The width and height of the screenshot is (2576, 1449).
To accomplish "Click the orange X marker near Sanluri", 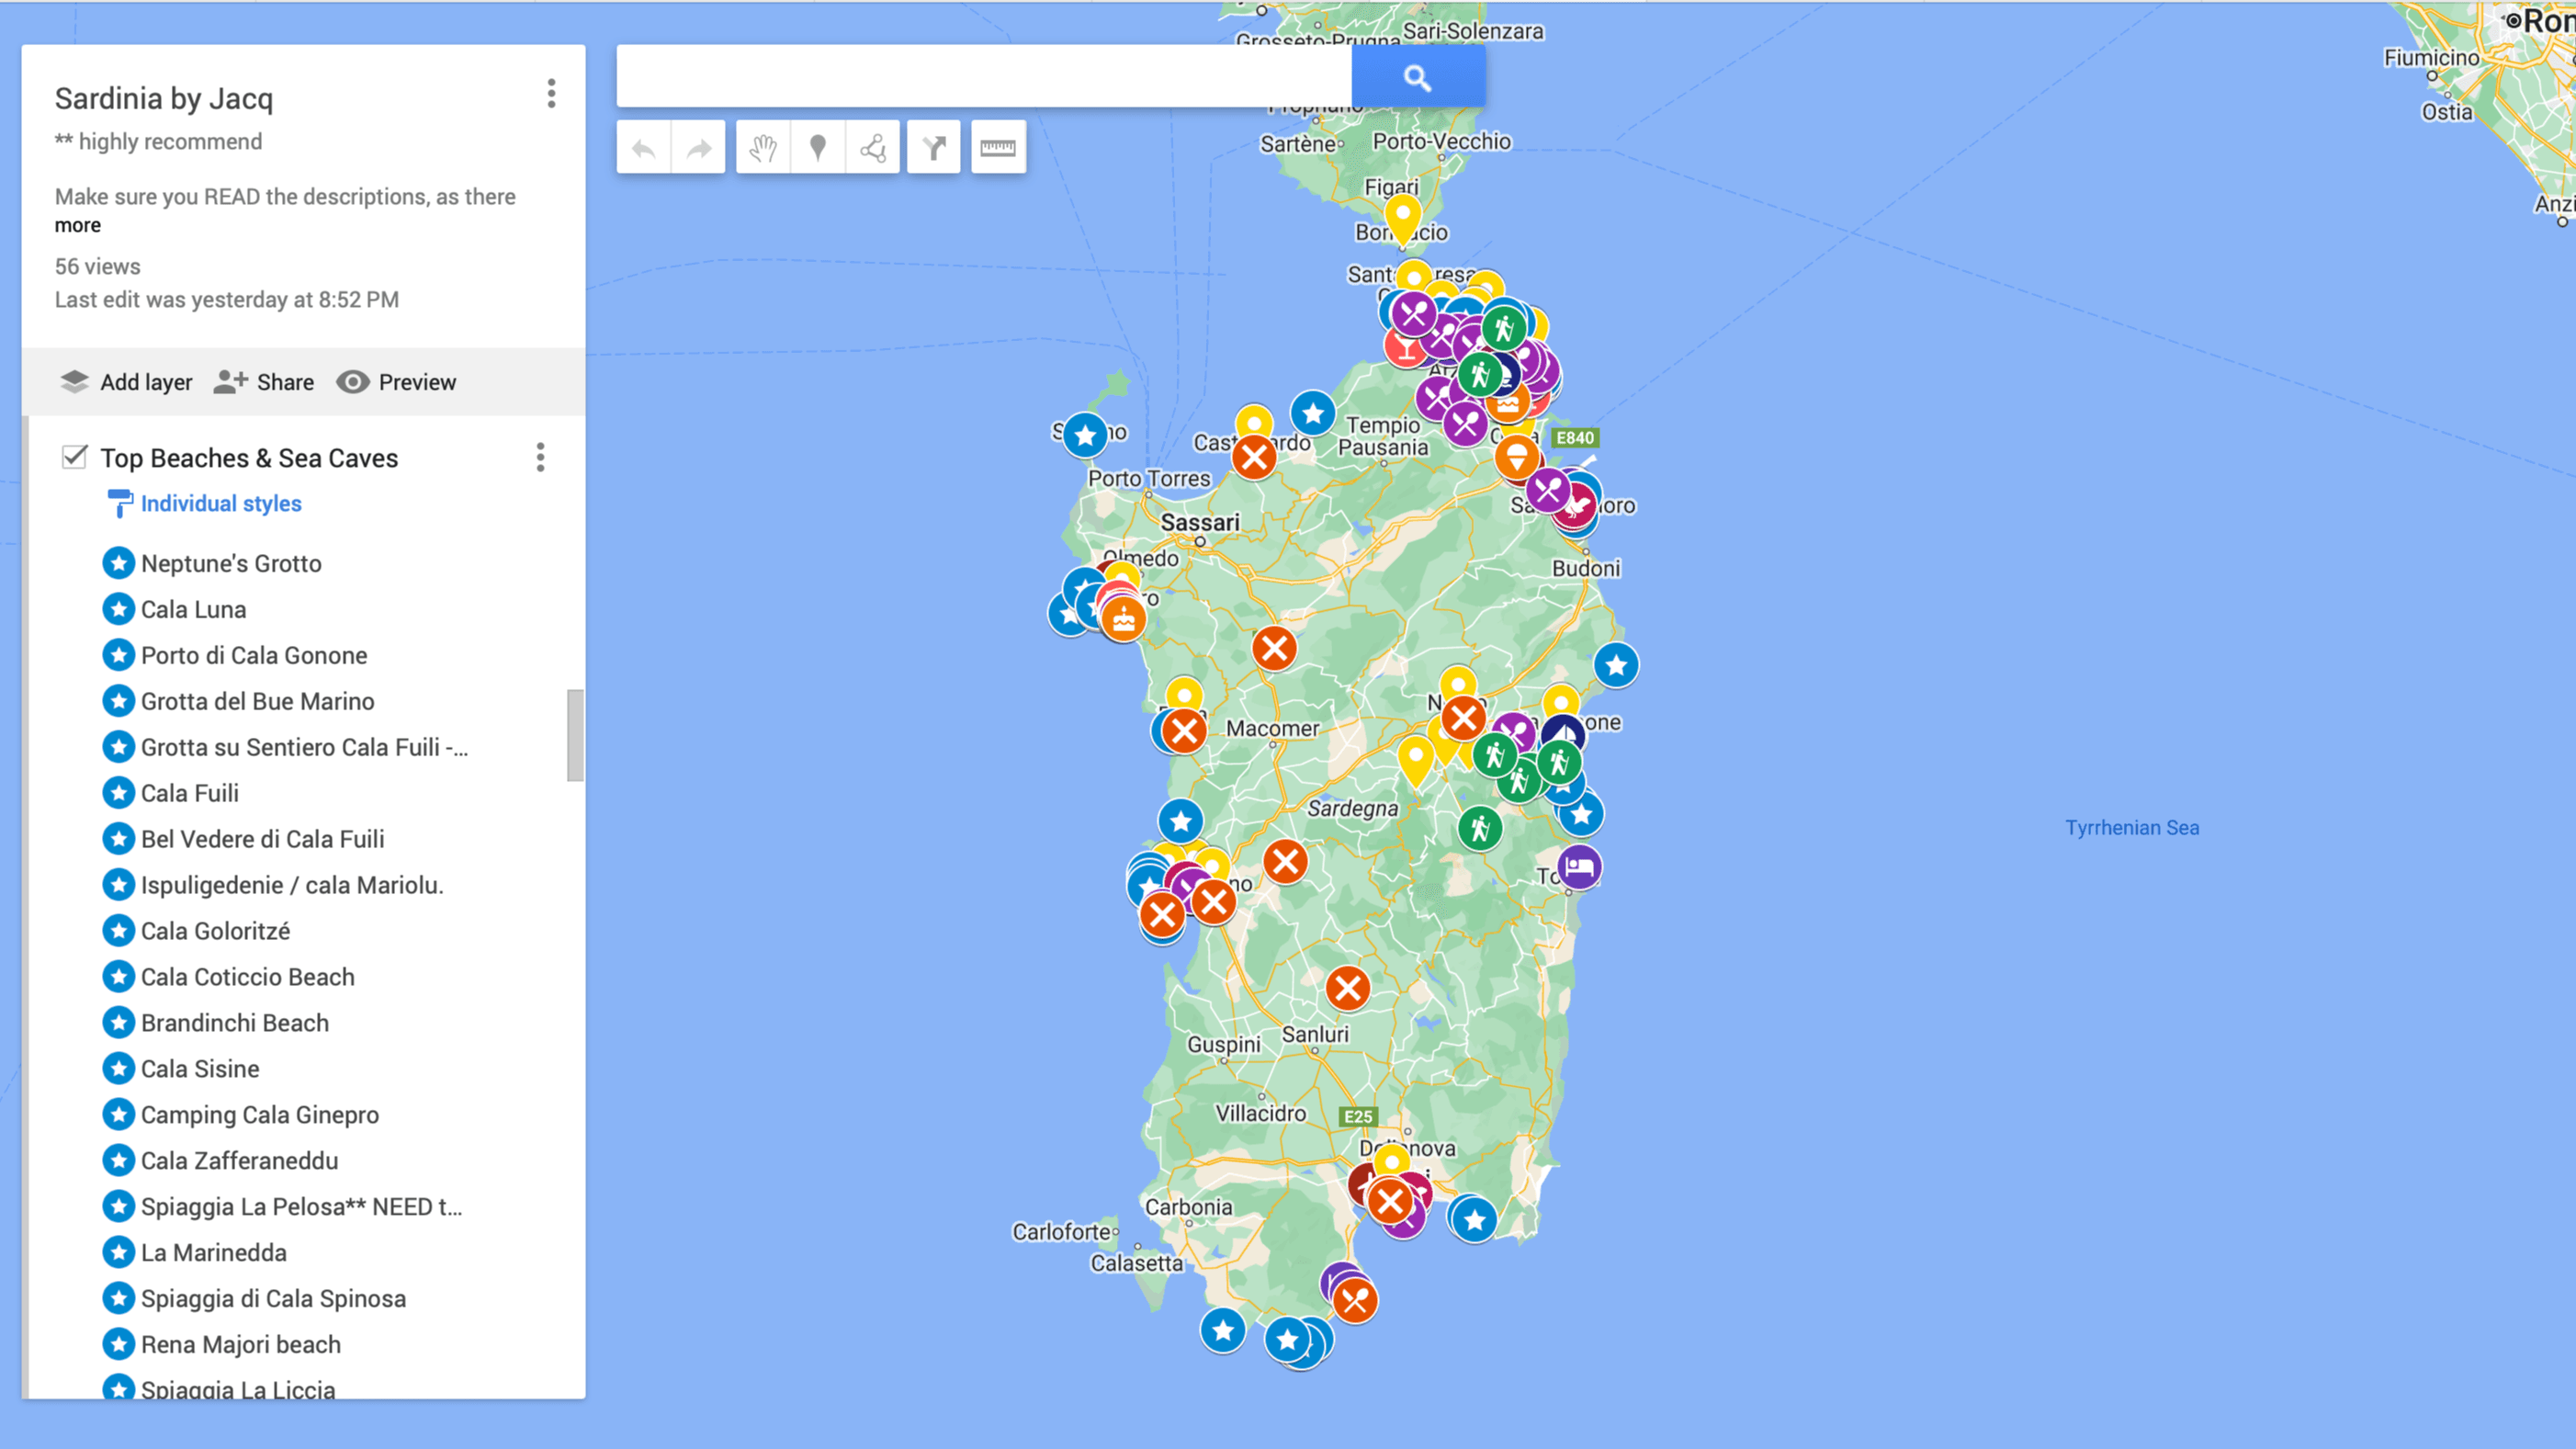I will (1348, 988).
